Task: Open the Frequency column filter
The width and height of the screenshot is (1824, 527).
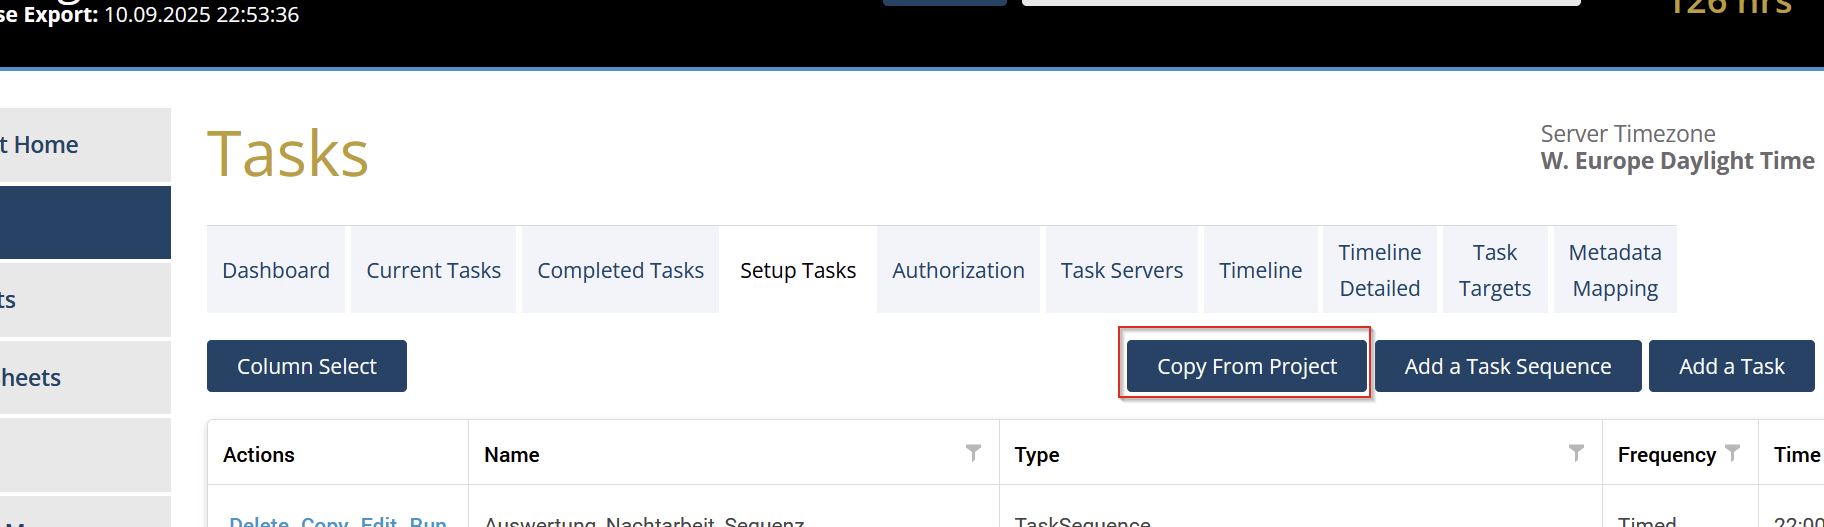Action: tap(1733, 453)
